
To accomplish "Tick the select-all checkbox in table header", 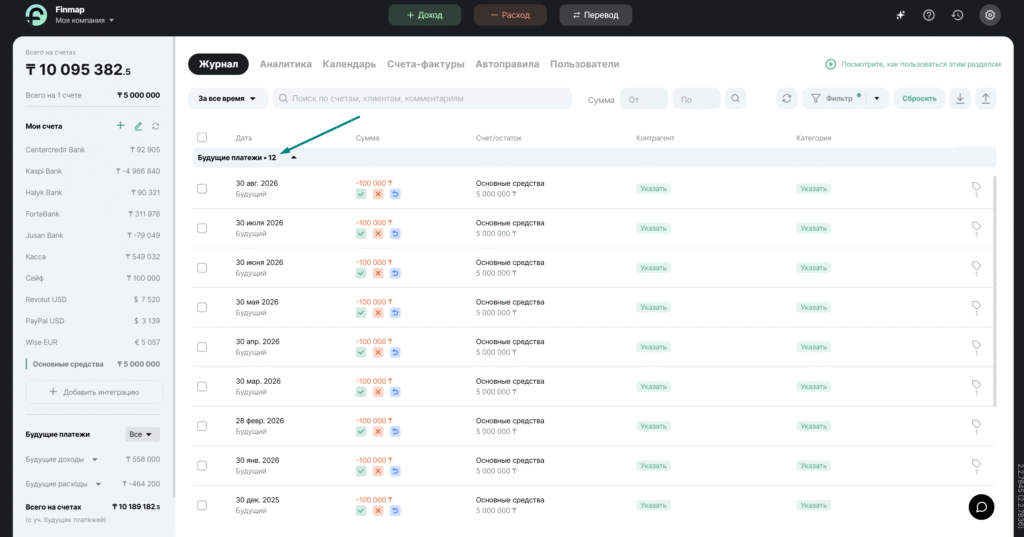I will click(202, 138).
